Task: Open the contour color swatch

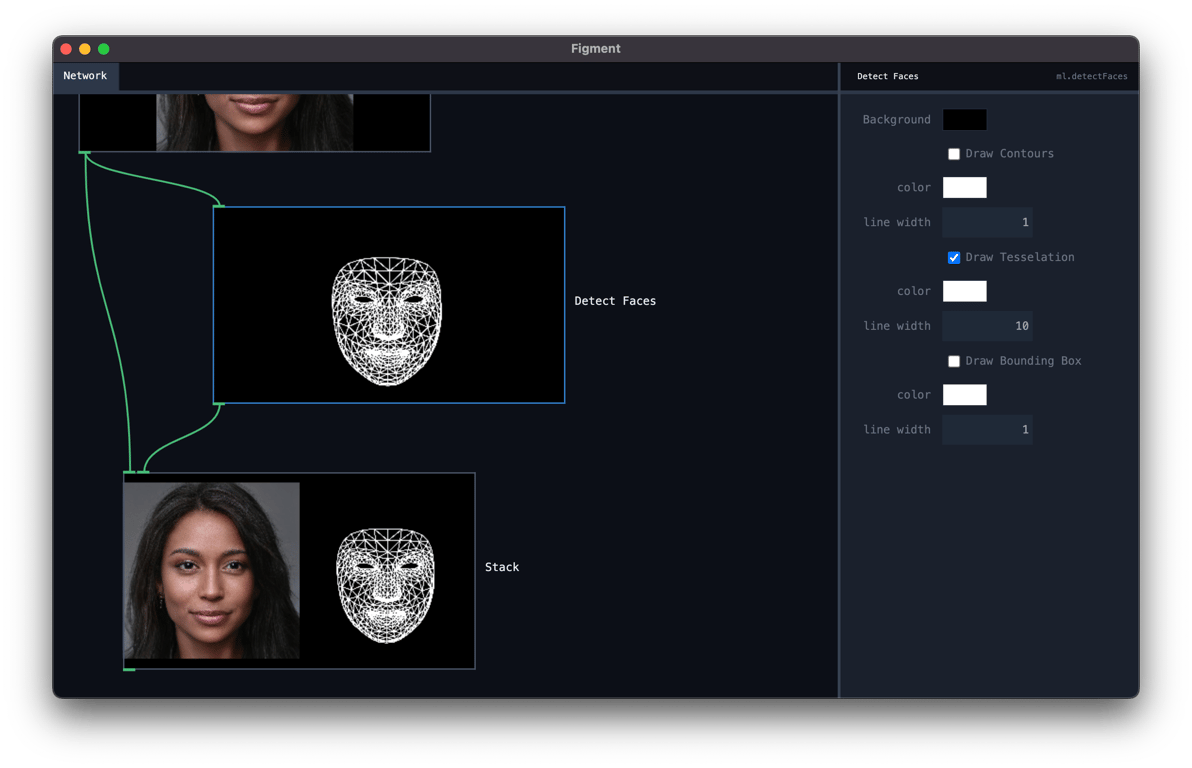Action: coord(964,187)
